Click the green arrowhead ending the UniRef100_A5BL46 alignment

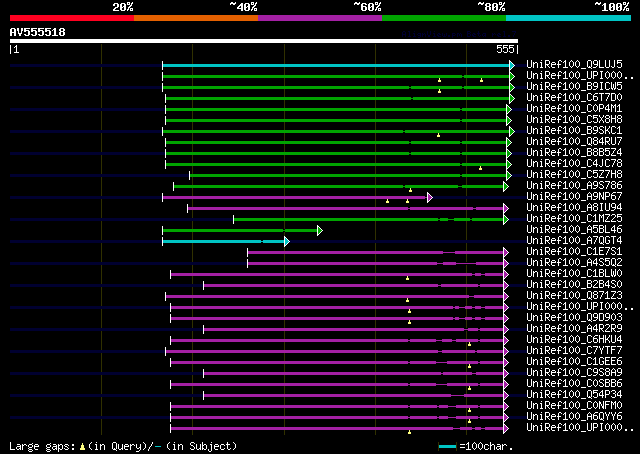click(320, 231)
